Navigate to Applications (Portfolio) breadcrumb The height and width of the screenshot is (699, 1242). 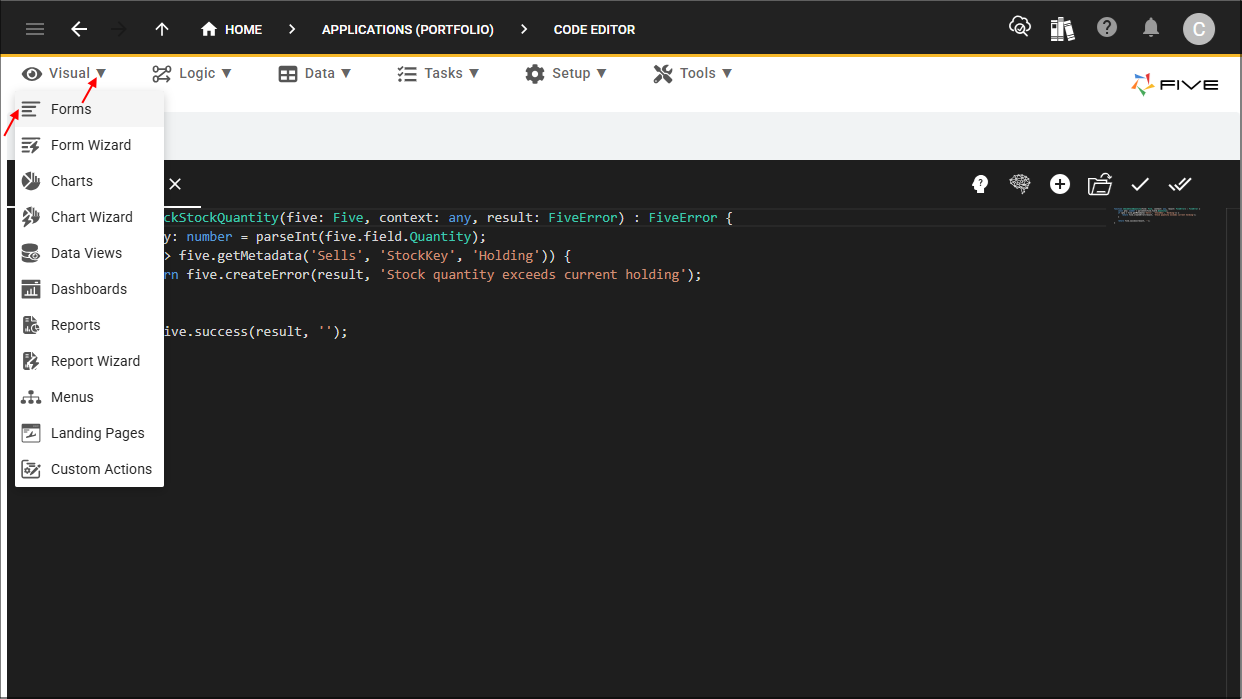point(408,29)
